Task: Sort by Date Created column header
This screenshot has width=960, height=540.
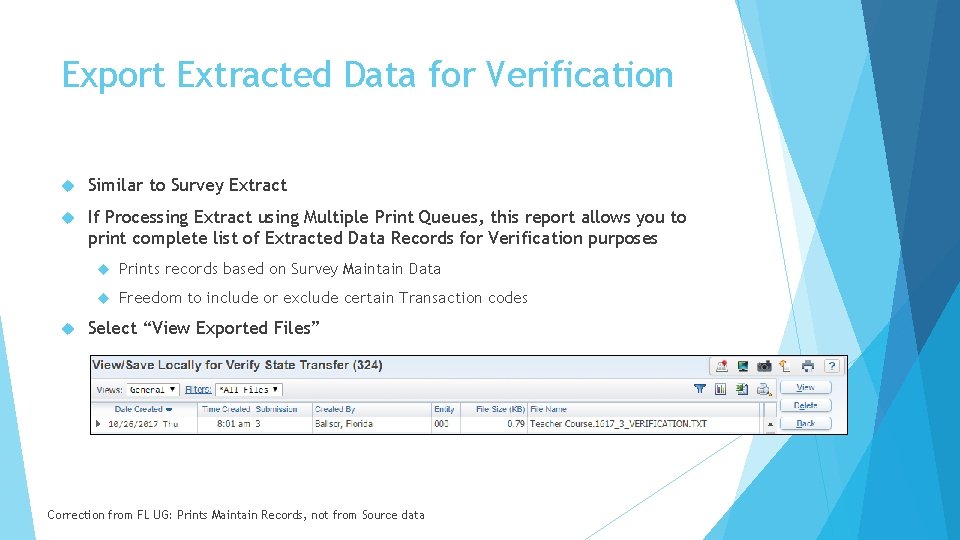Action: tap(143, 409)
